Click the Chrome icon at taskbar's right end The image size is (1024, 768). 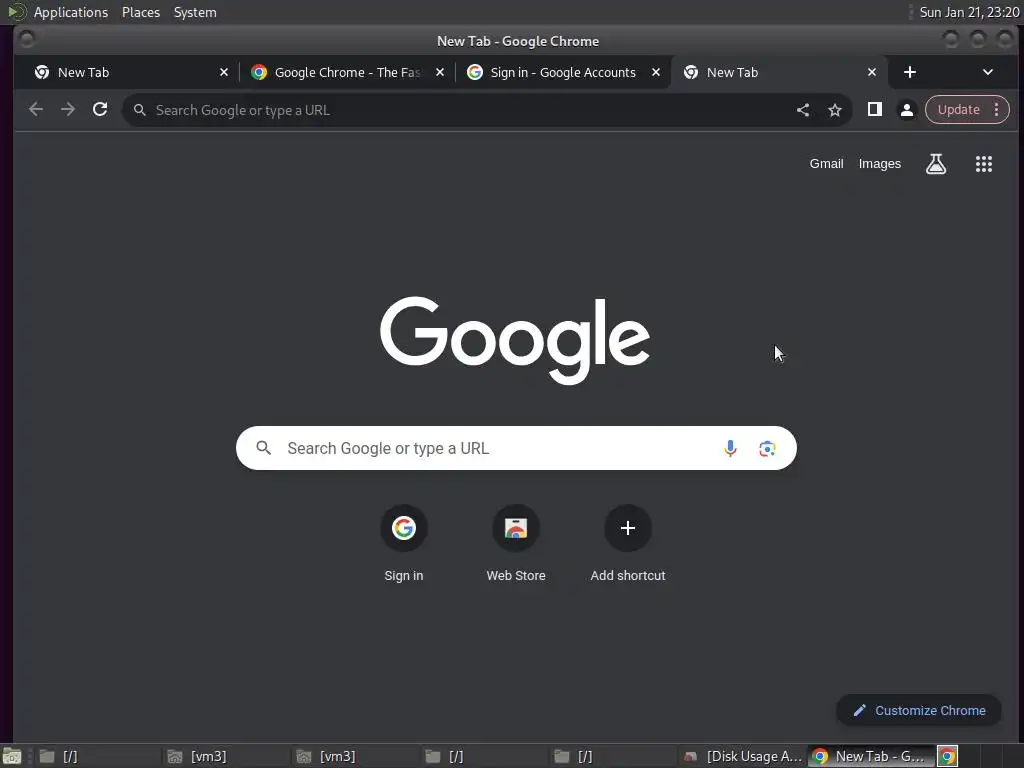[947, 756]
